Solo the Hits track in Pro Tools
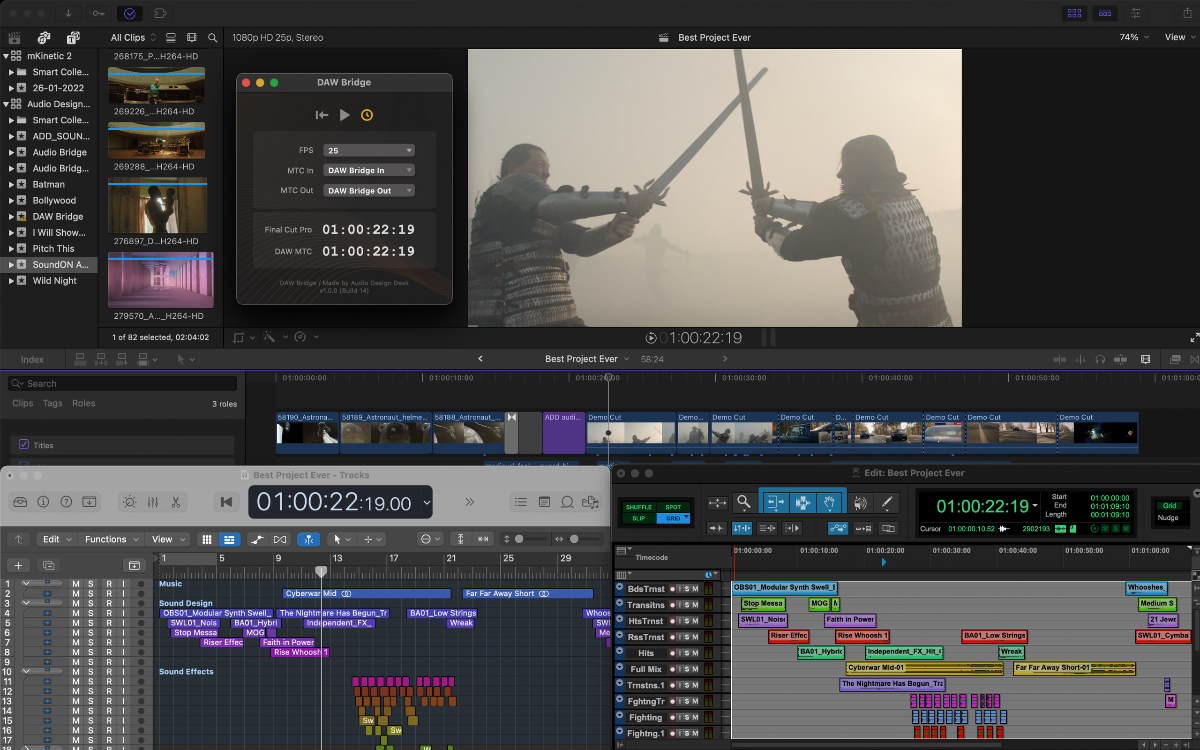Screen dimensions: 1200x750 [x=686, y=653]
